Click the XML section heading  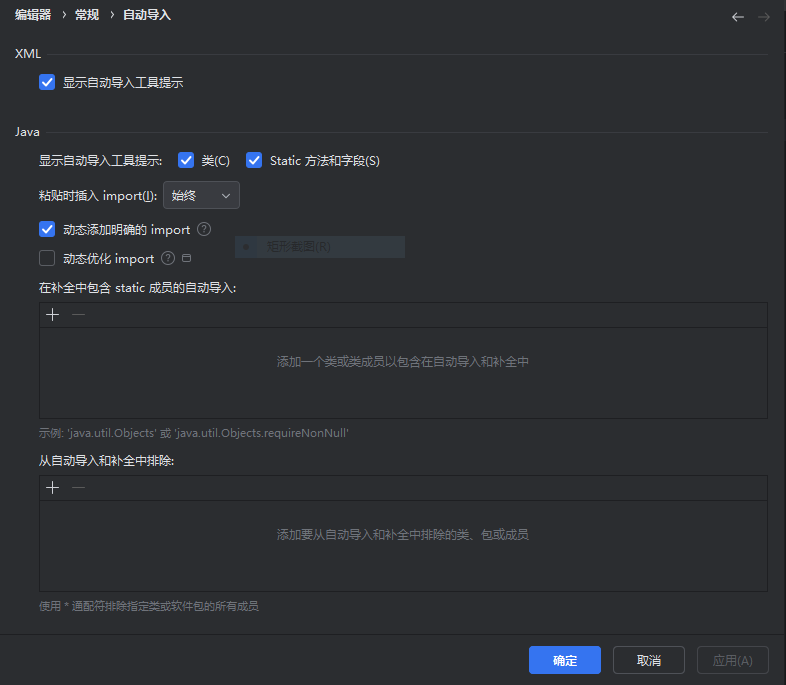[x=28, y=54]
